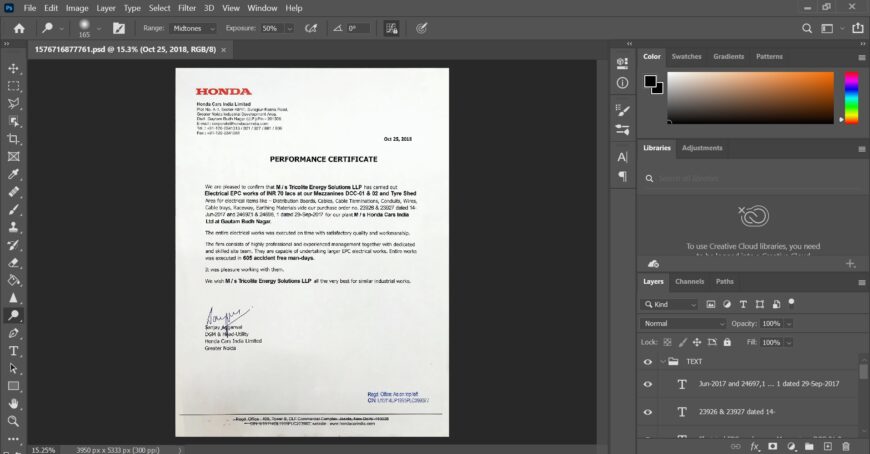Open the layer Kind filter dropdown

pyautogui.click(x=669, y=304)
